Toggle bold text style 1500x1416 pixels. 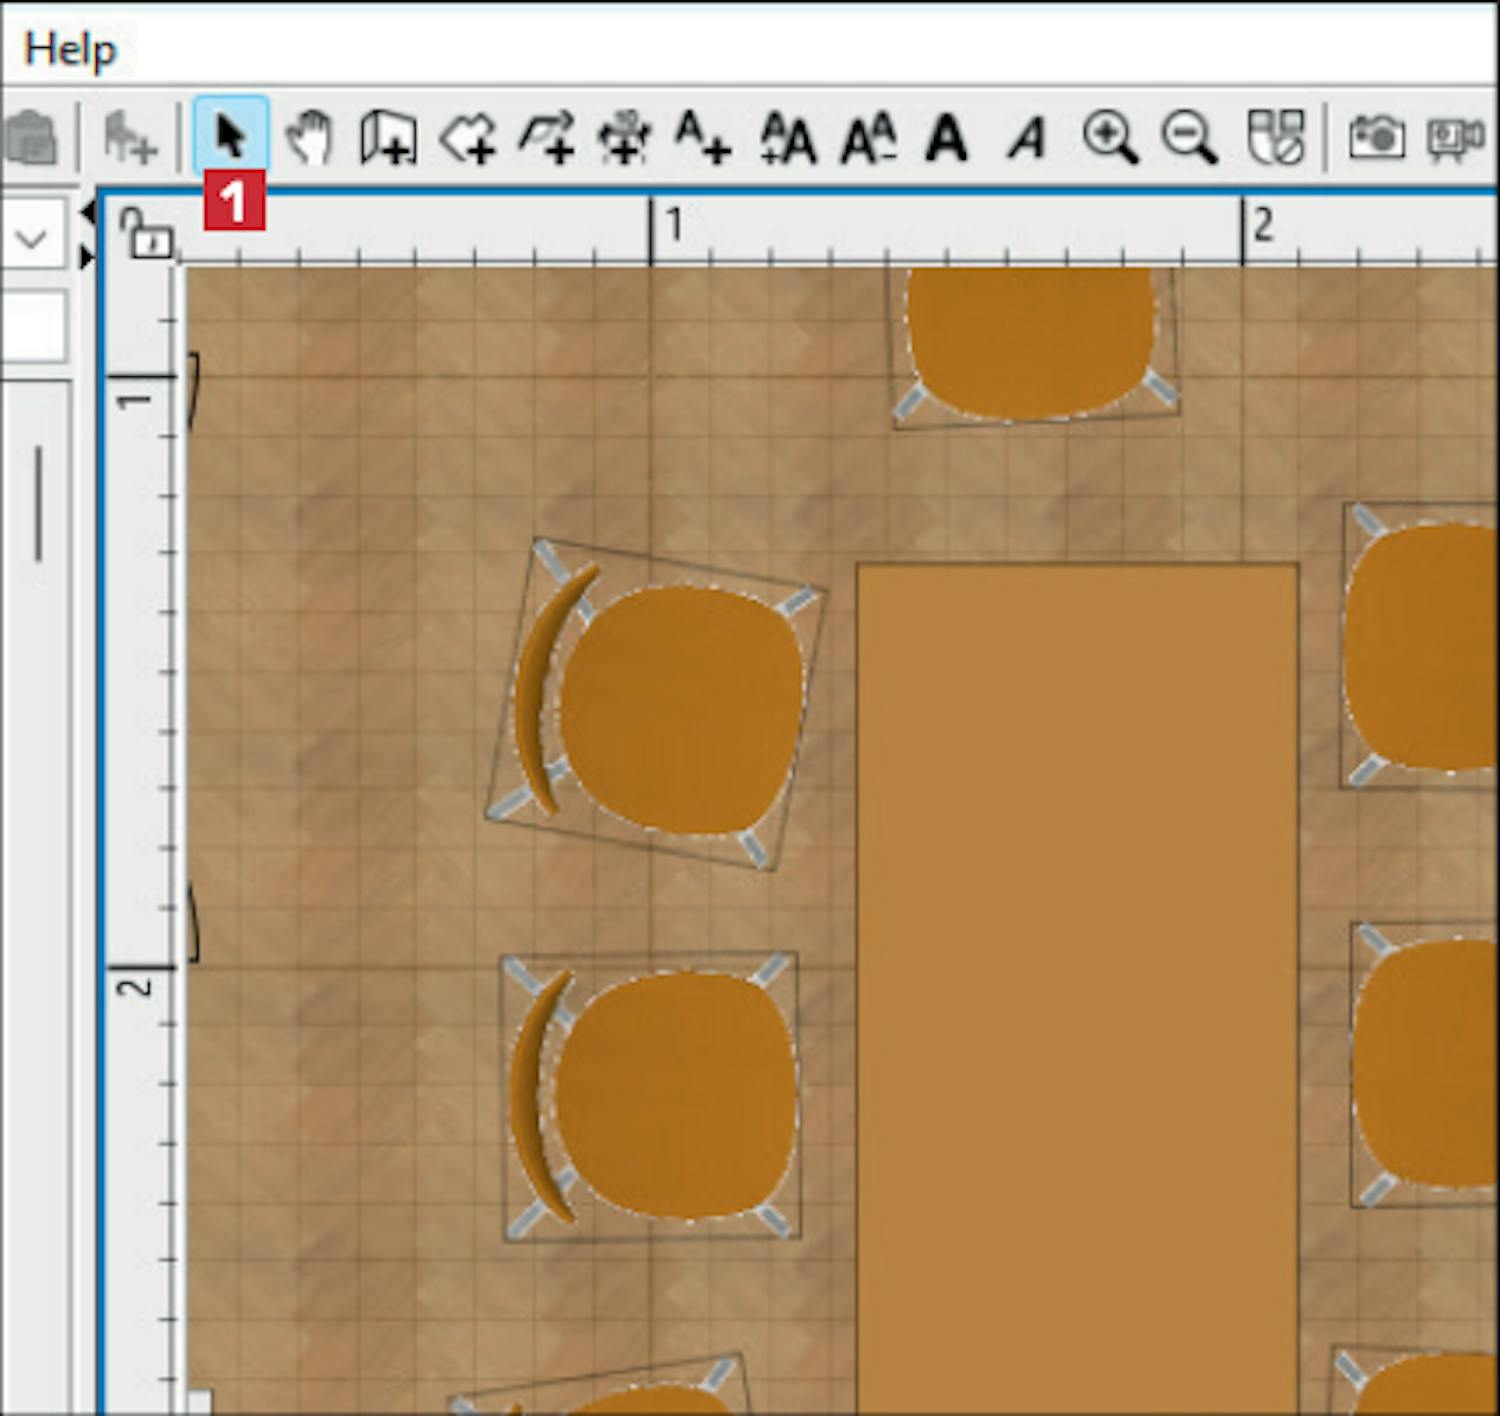(947, 137)
